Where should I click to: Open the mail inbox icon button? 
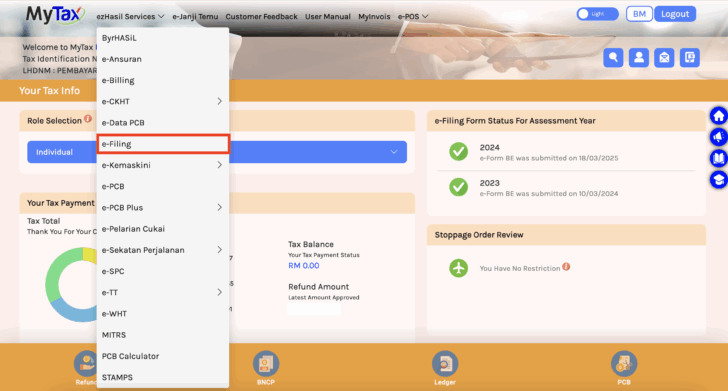click(x=664, y=58)
